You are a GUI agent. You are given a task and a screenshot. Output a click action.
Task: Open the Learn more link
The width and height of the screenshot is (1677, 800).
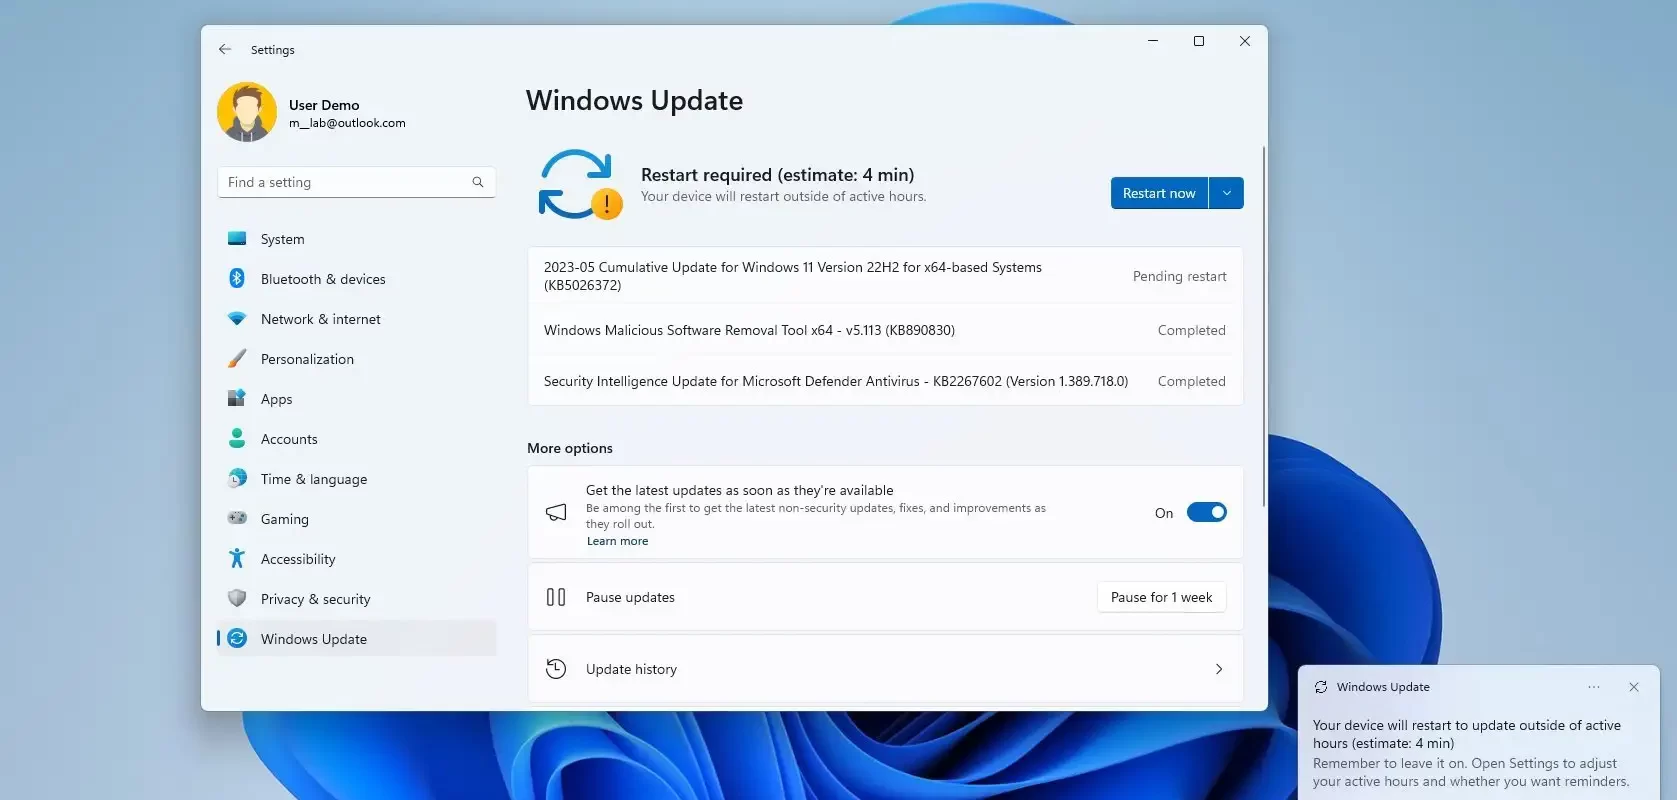[617, 541]
